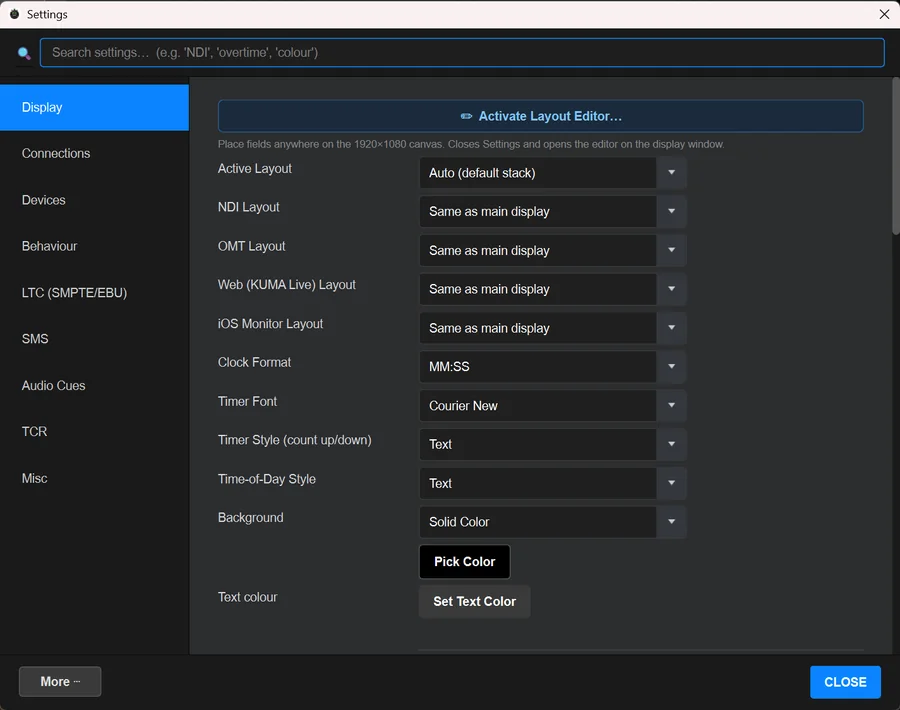Go to Behaviour settings
Image resolution: width=900 pixels, height=710 pixels.
click(x=94, y=246)
